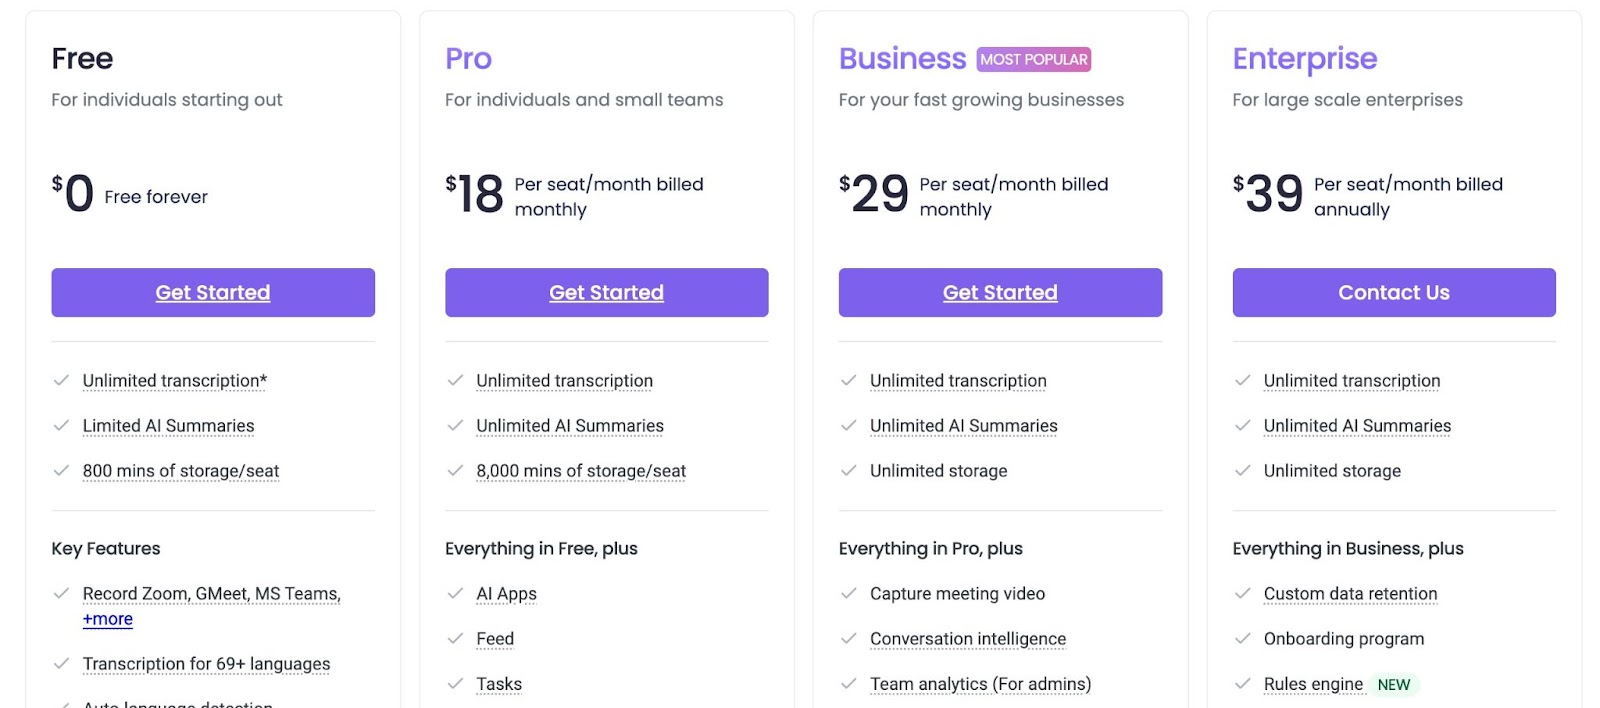1600x708 pixels.
Task: Click Transcription for 69+ languages feature
Action: click(x=206, y=664)
